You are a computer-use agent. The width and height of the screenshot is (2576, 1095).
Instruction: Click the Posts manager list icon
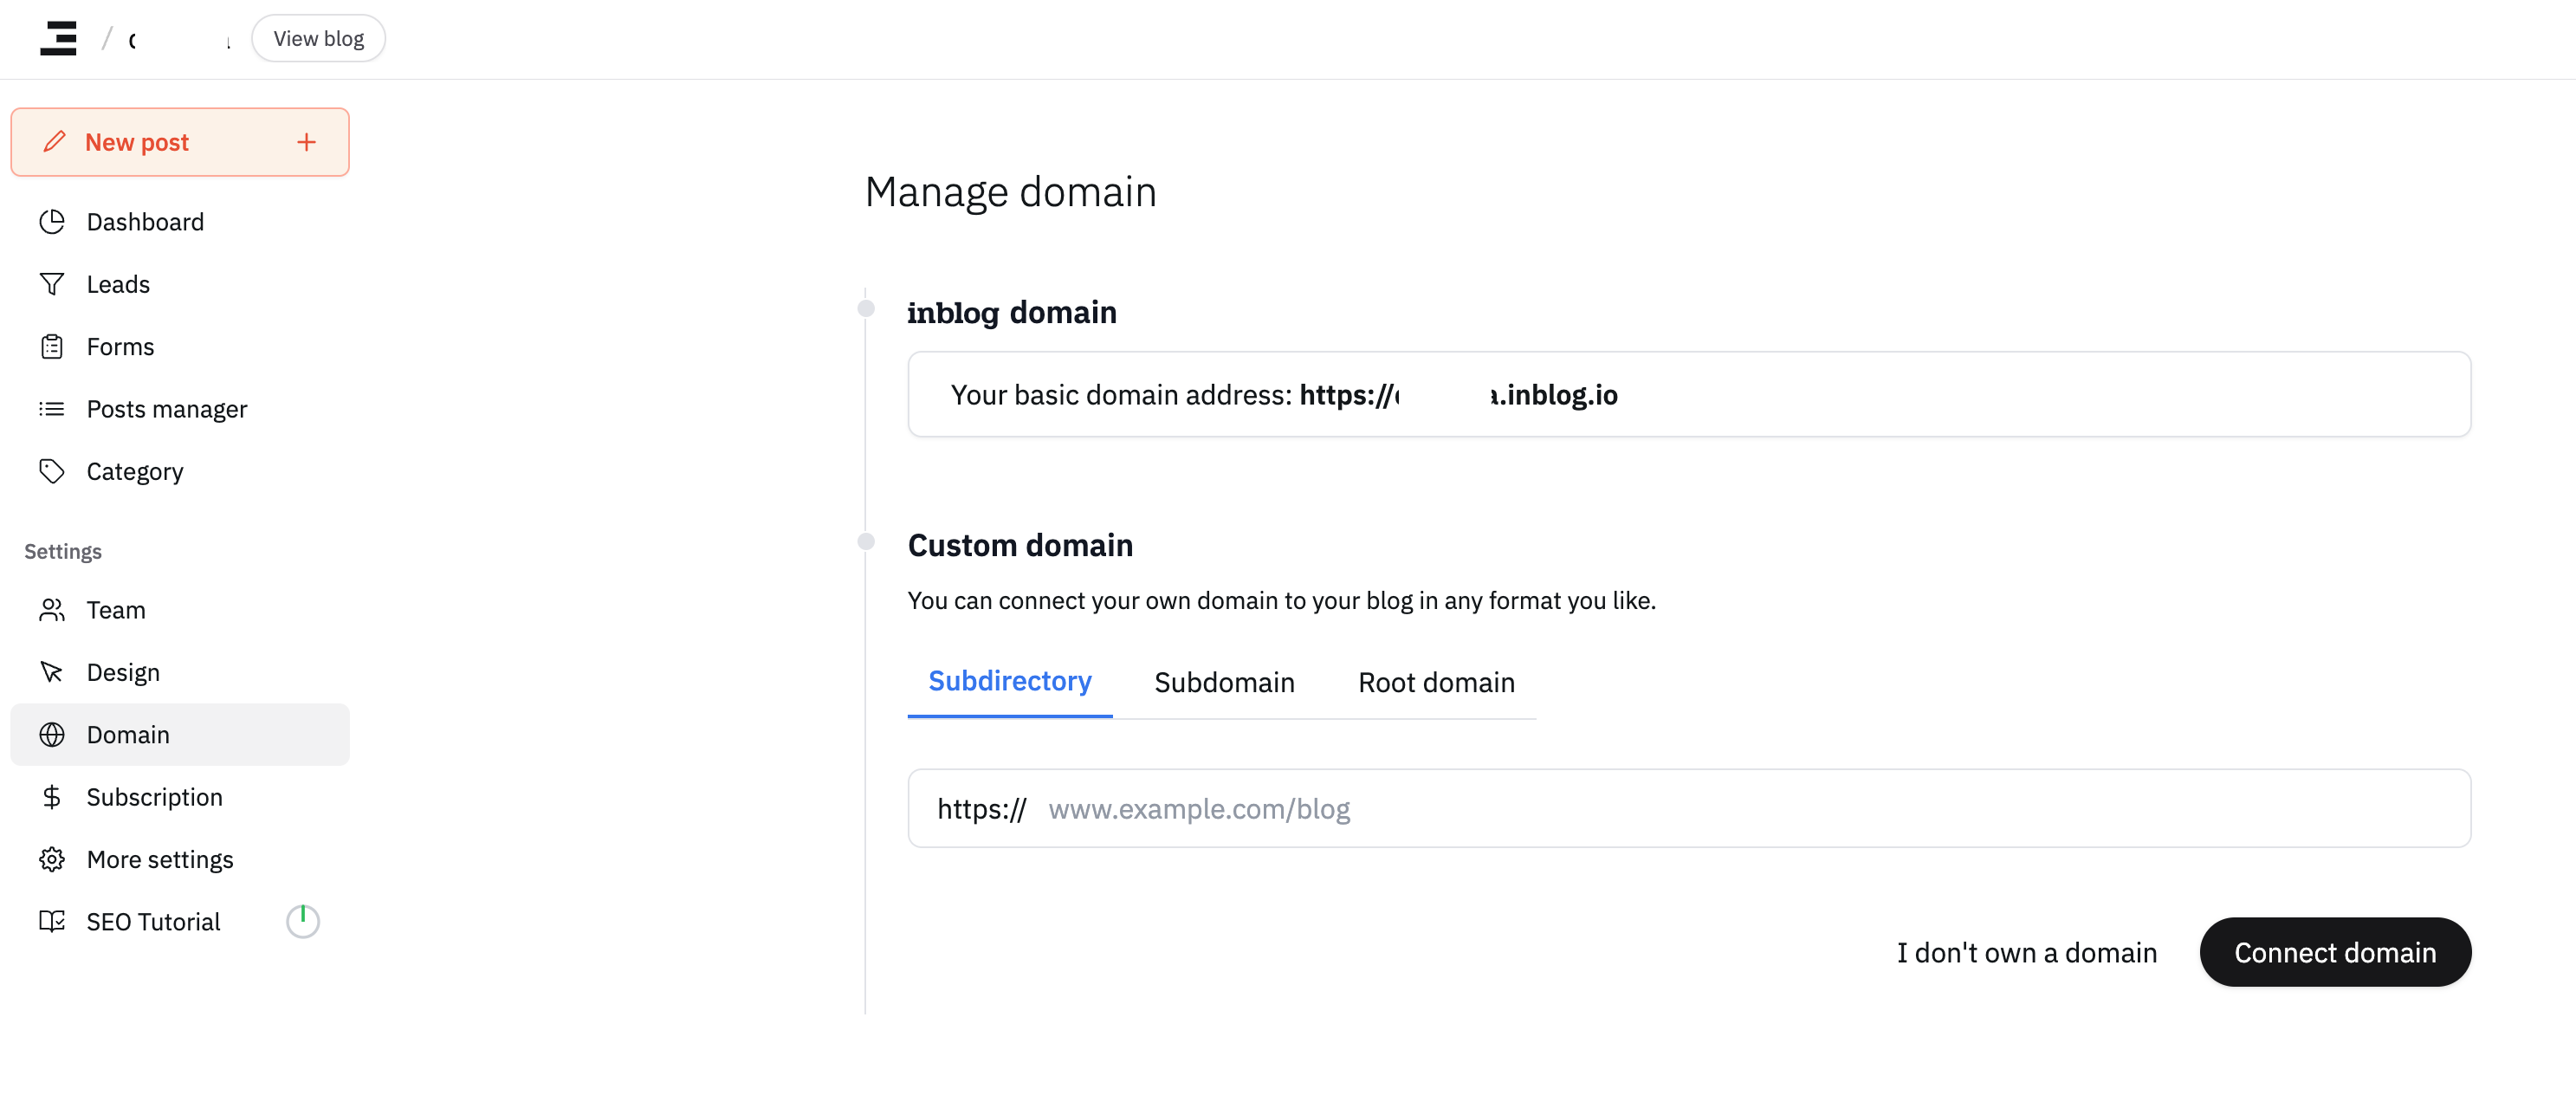52,409
